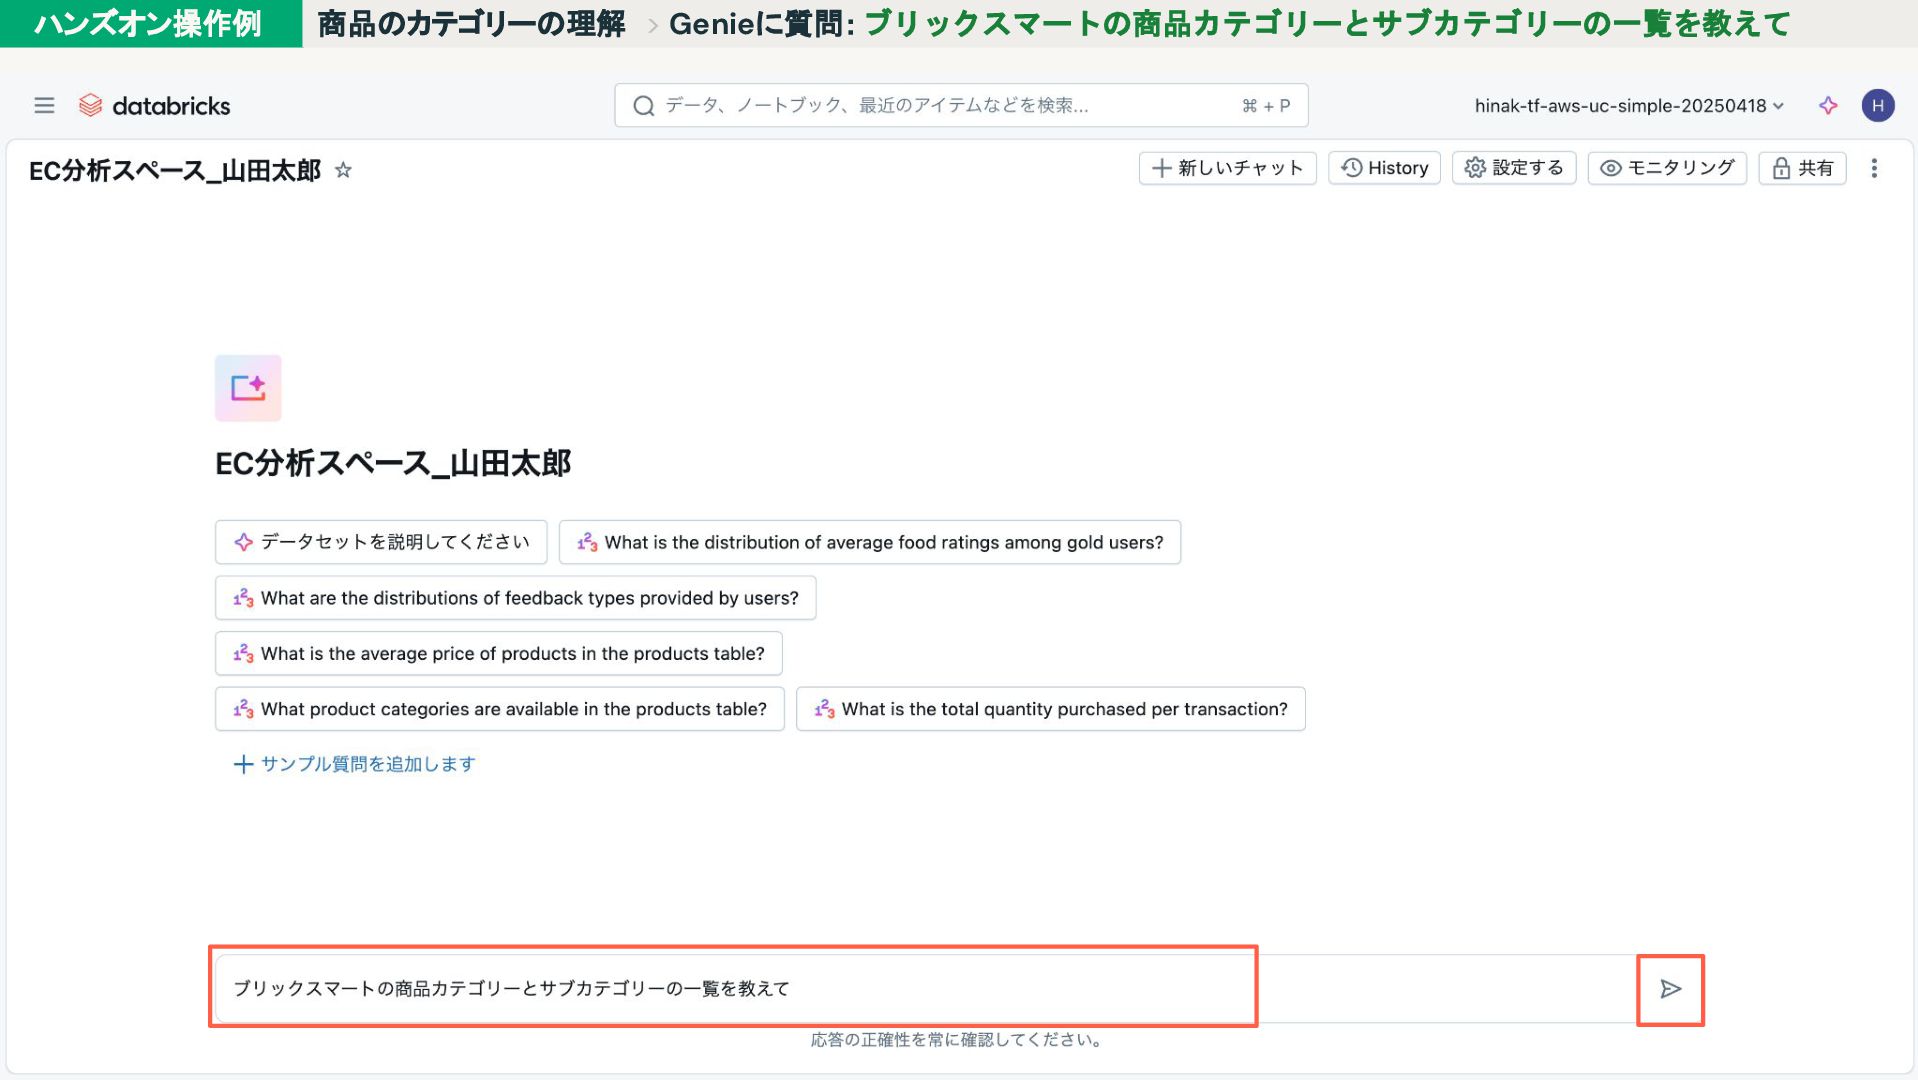Focus the top search field

(x=961, y=105)
